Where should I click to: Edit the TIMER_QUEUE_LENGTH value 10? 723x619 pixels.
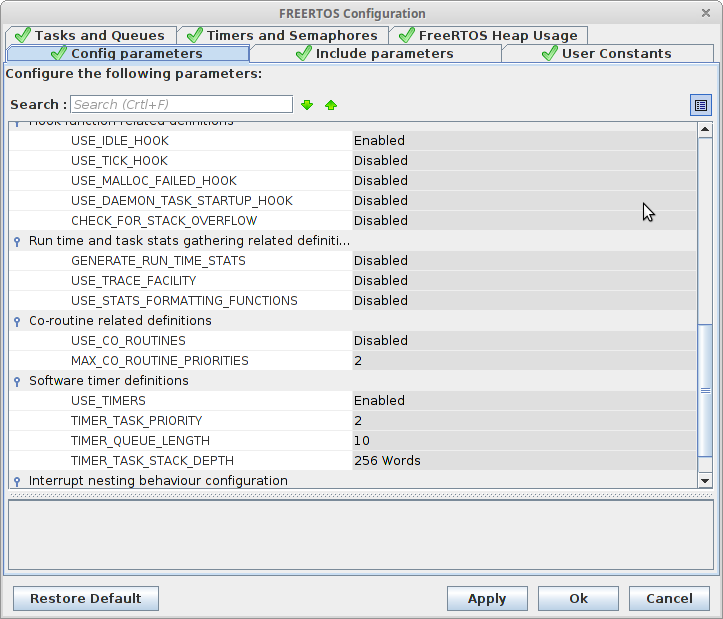pyautogui.click(x=524, y=440)
